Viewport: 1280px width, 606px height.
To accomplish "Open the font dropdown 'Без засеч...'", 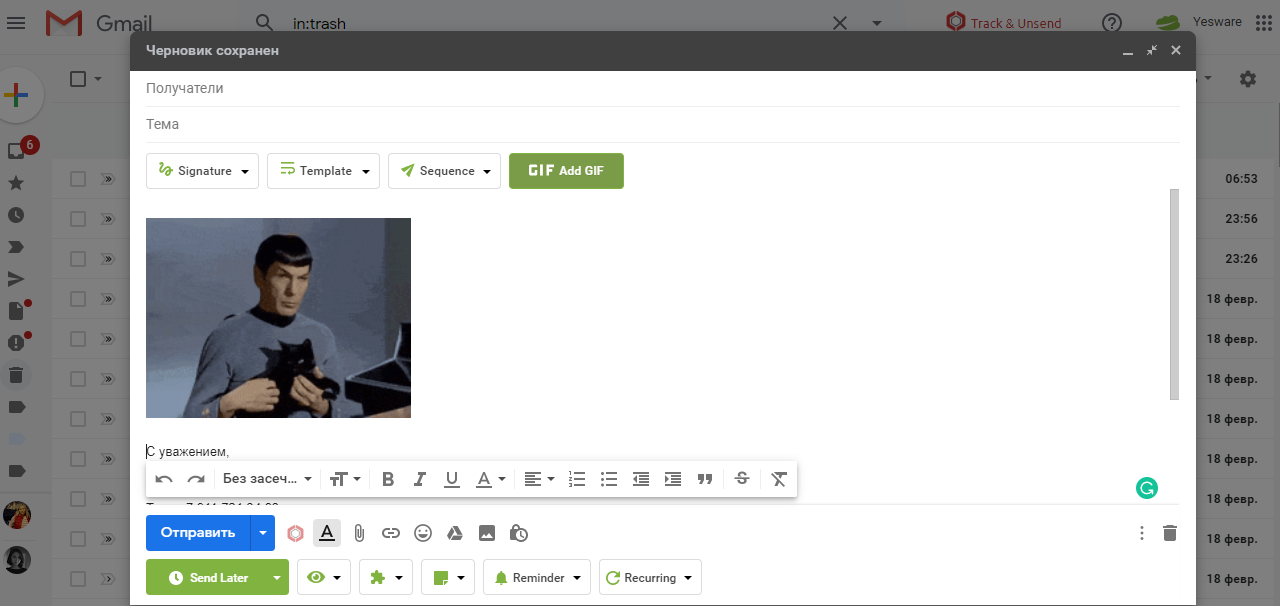I will [267, 479].
